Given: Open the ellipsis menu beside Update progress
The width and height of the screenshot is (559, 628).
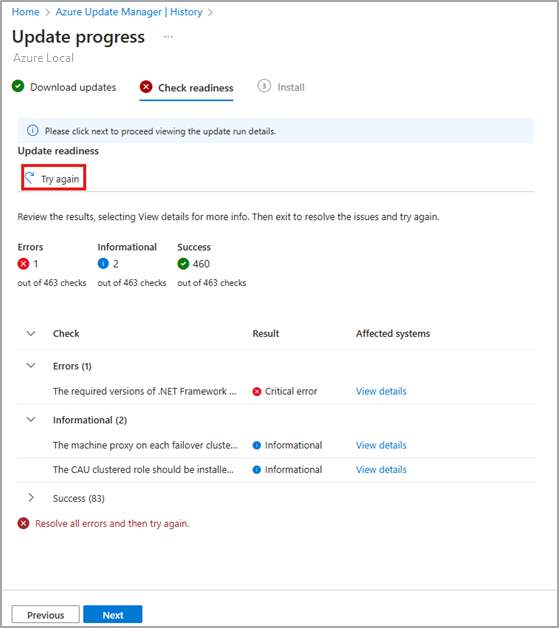Looking at the screenshot, I should (x=168, y=37).
